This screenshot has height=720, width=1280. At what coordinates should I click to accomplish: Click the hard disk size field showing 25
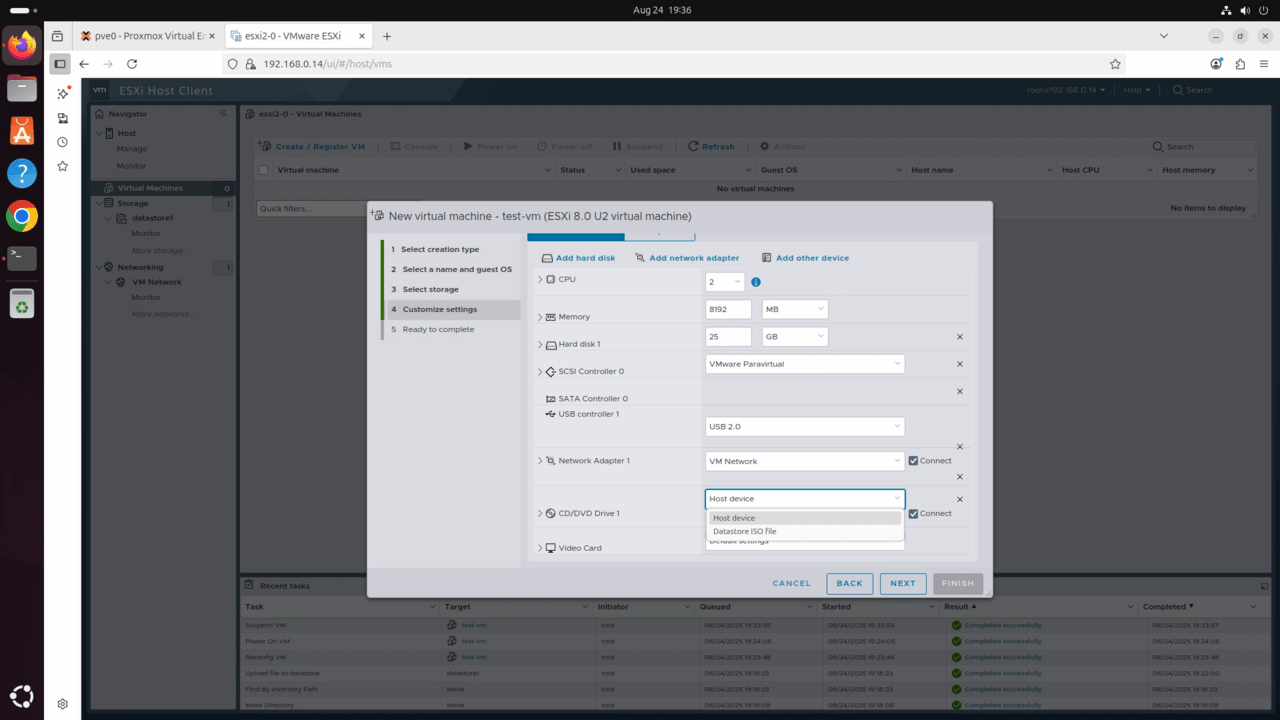tap(728, 337)
